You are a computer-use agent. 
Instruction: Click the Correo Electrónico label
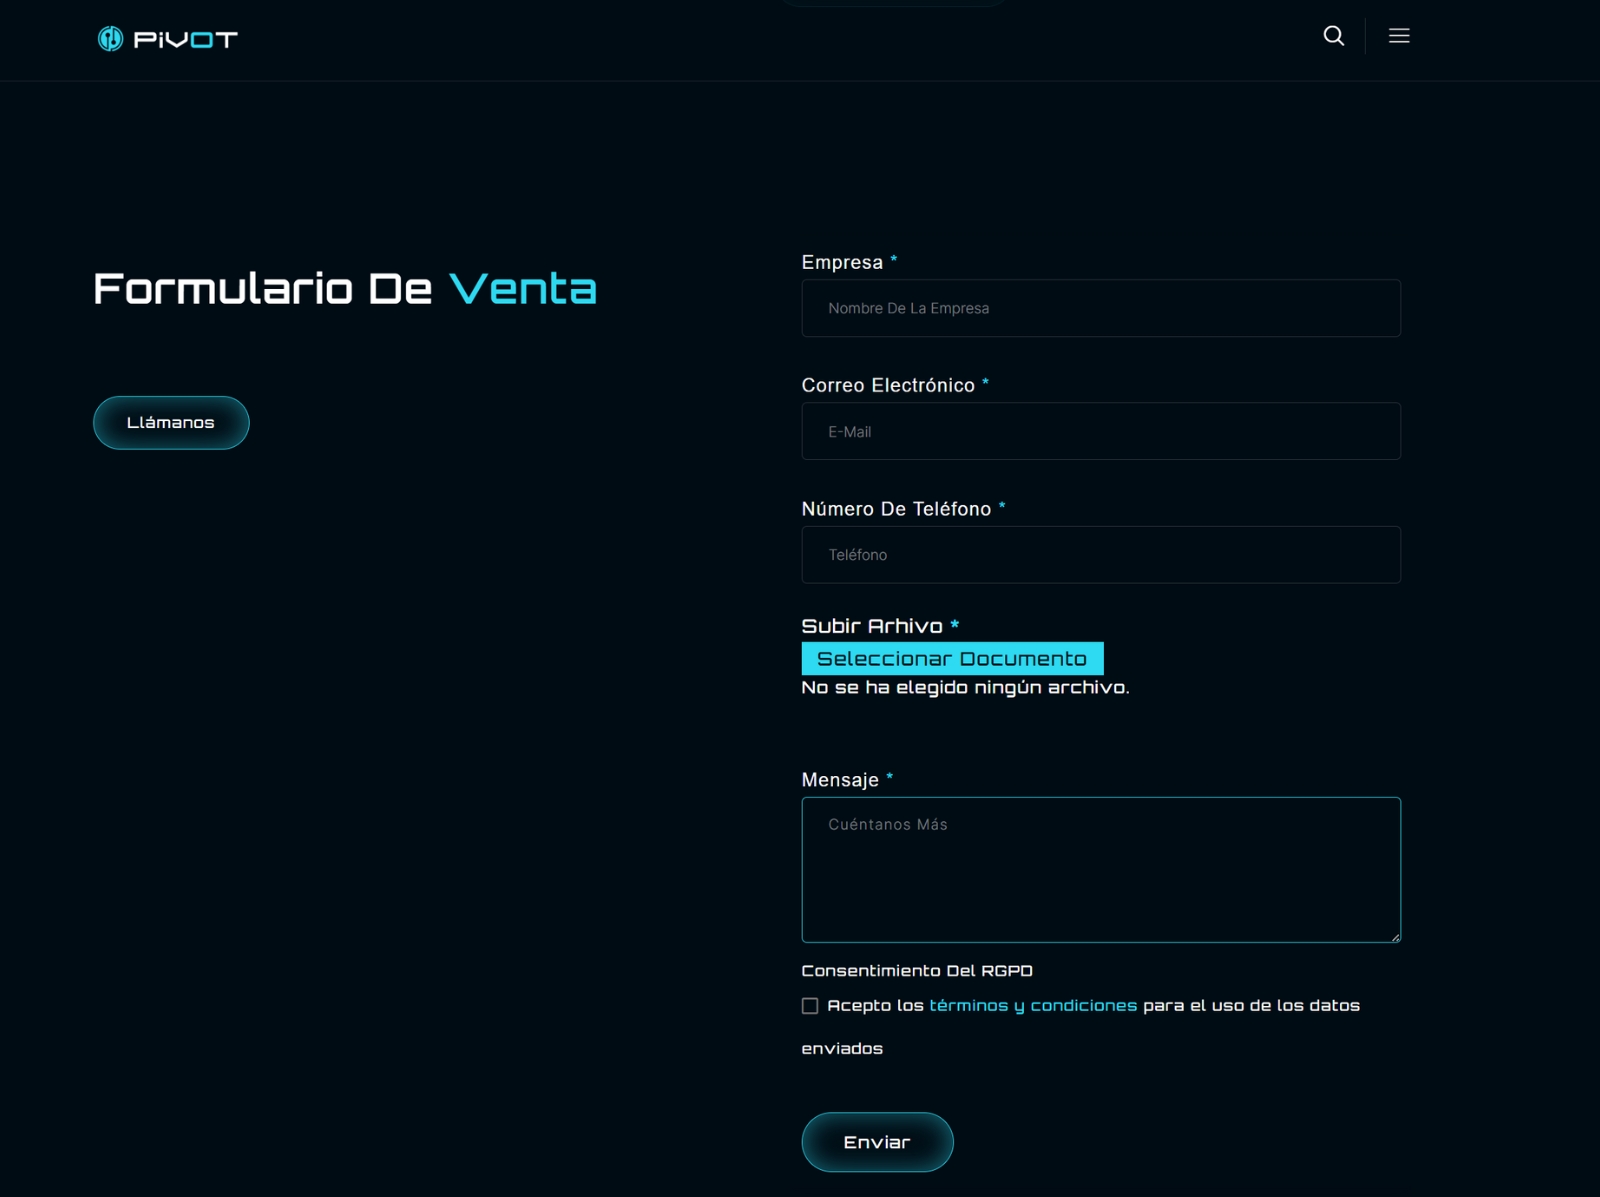888,385
